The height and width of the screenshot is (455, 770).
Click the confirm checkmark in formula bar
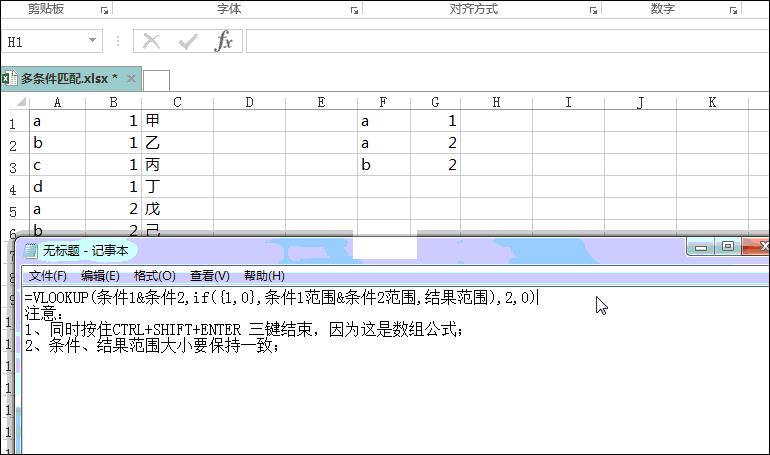[188, 42]
